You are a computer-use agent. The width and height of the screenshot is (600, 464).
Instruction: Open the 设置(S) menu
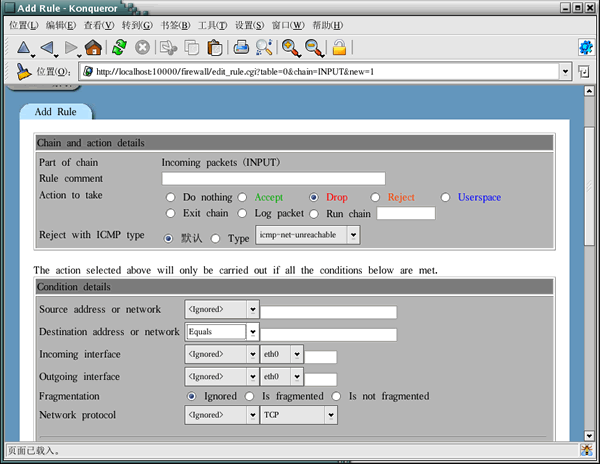point(249,25)
